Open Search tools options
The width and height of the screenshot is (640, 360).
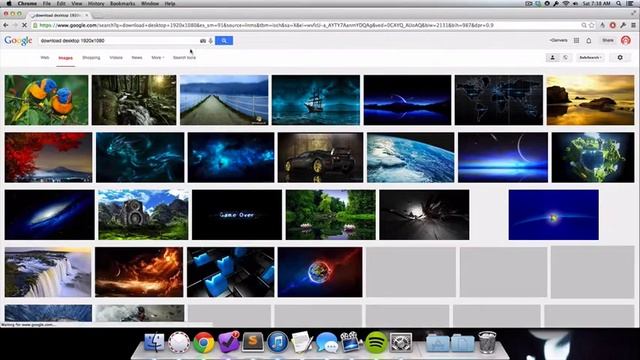point(184,58)
